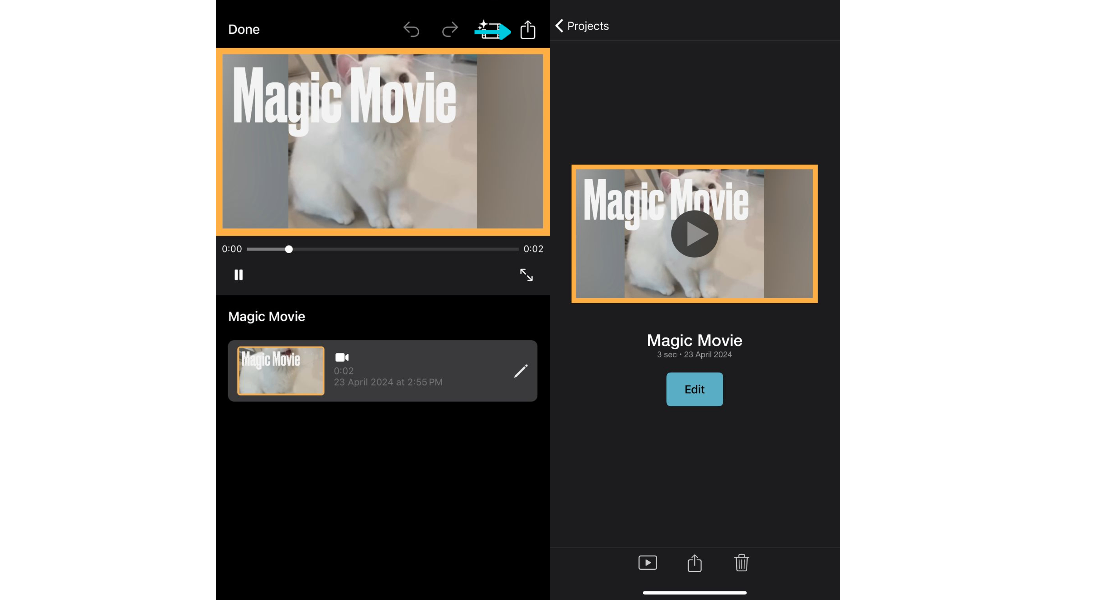Play the project from the preview play button
The height and width of the screenshot is (600, 1100).
[695, 234]
